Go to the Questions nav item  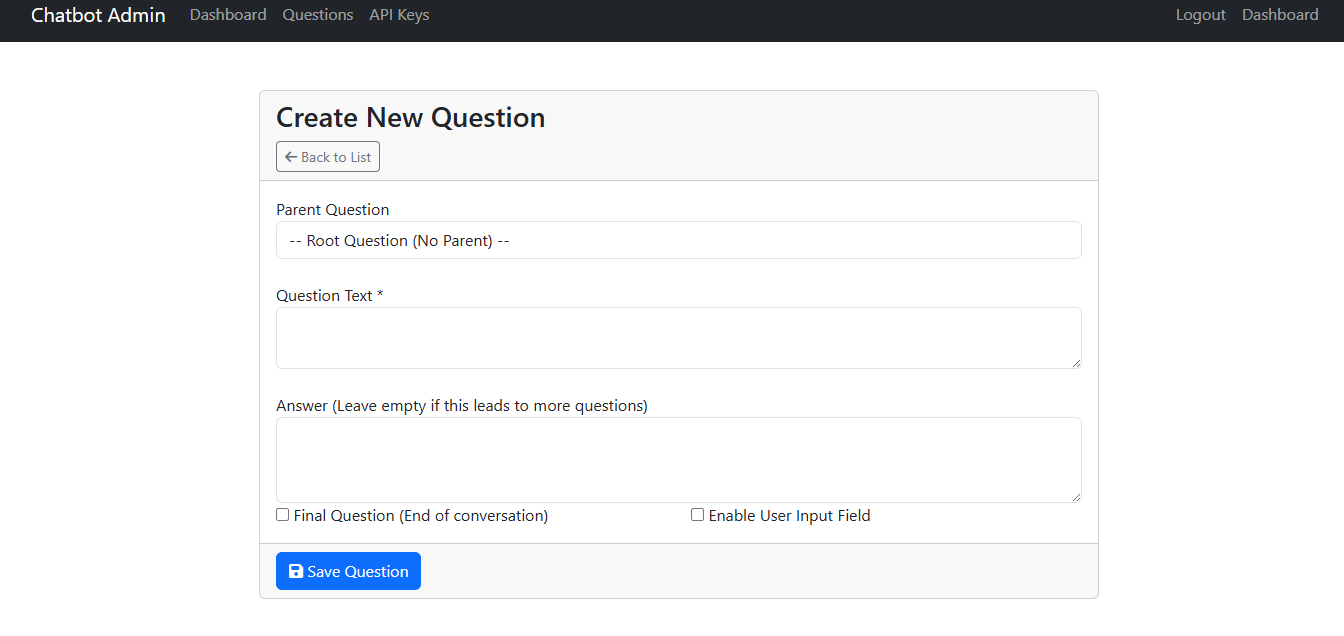[318, 15]
